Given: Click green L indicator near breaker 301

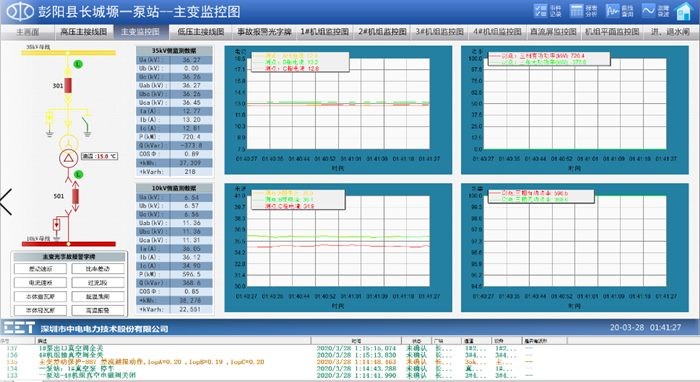Looking at the screenshot, I should 78,64.
